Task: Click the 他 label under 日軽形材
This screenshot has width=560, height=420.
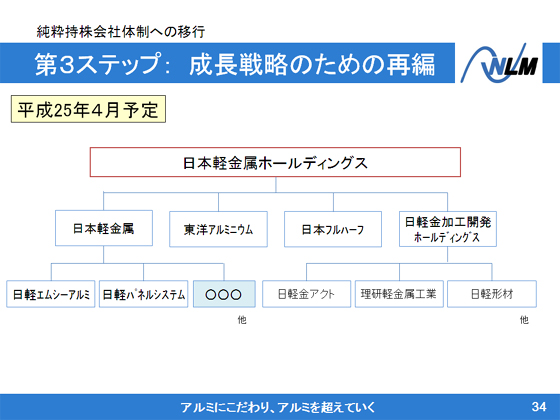Action: point(524,320)
